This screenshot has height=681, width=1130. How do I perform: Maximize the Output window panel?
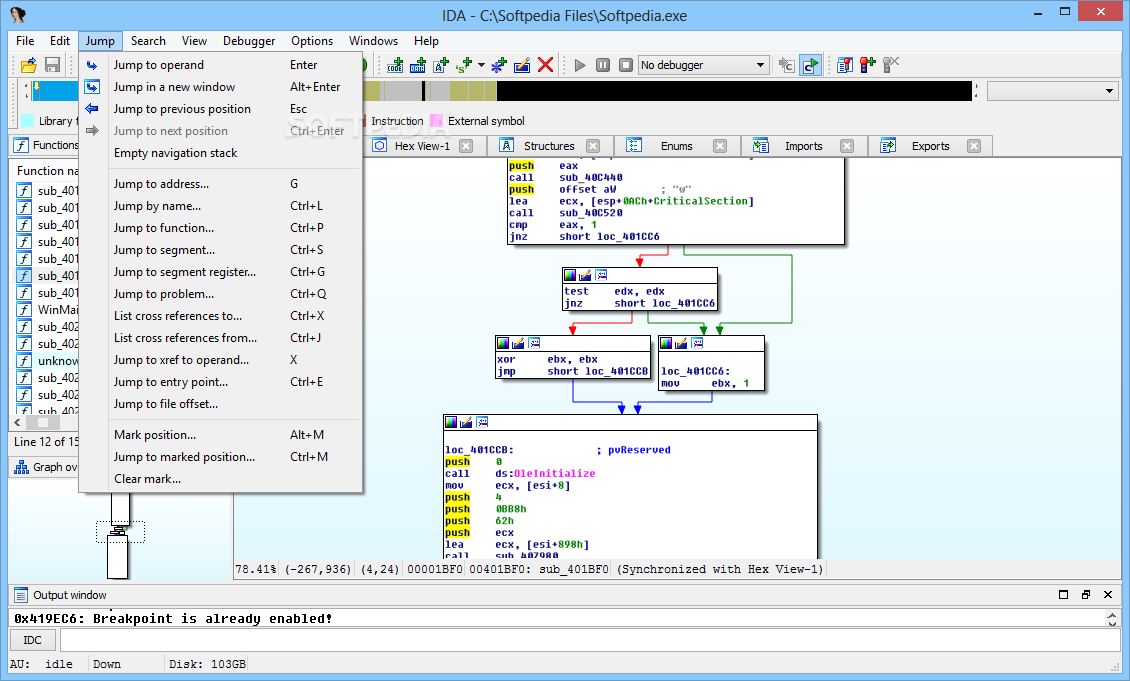click(1063, 595)
